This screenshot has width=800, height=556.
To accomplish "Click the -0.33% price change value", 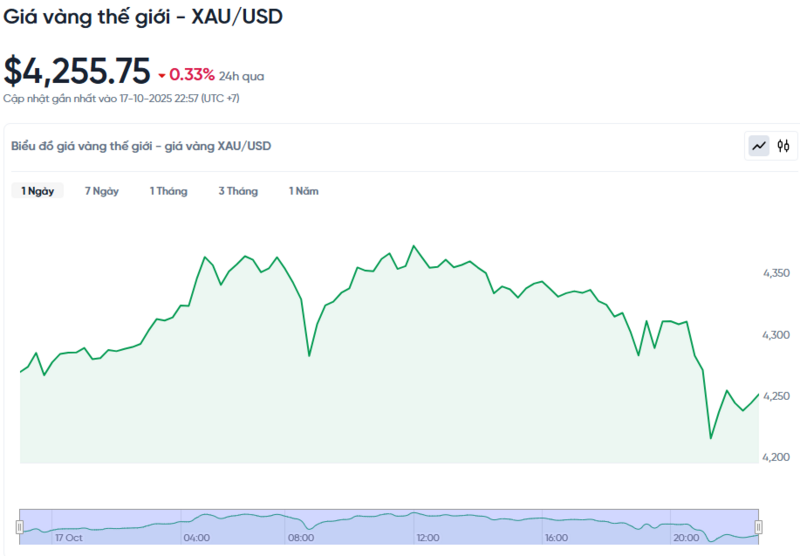I will tap(191, 74).
